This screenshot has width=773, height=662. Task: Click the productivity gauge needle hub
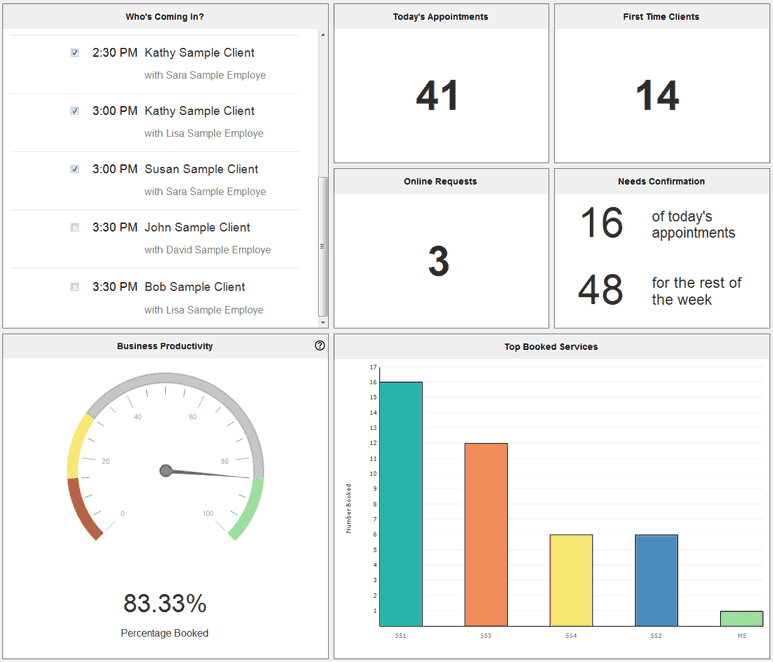[166, 470]
